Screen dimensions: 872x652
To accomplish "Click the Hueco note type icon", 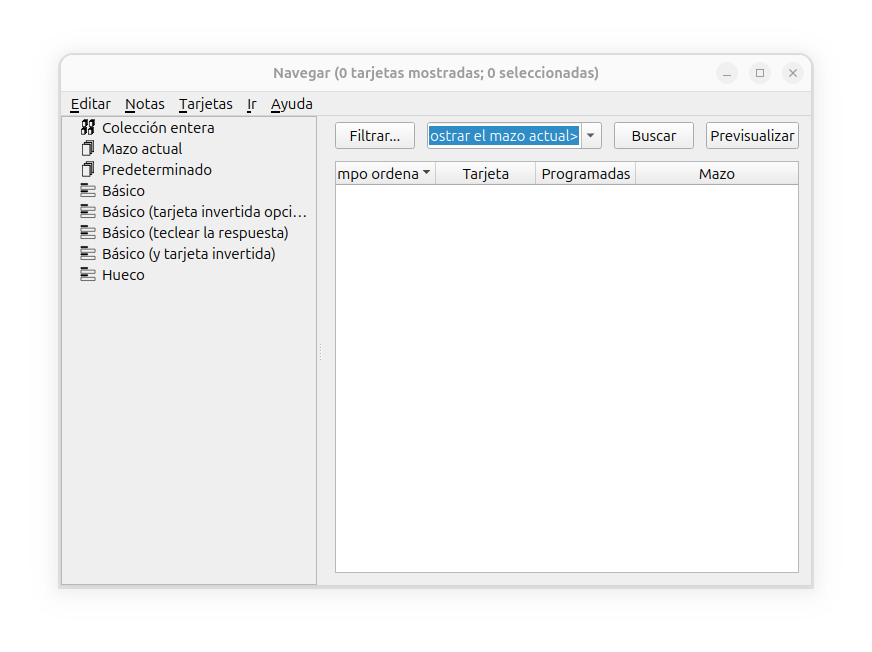I will point(88,275).
